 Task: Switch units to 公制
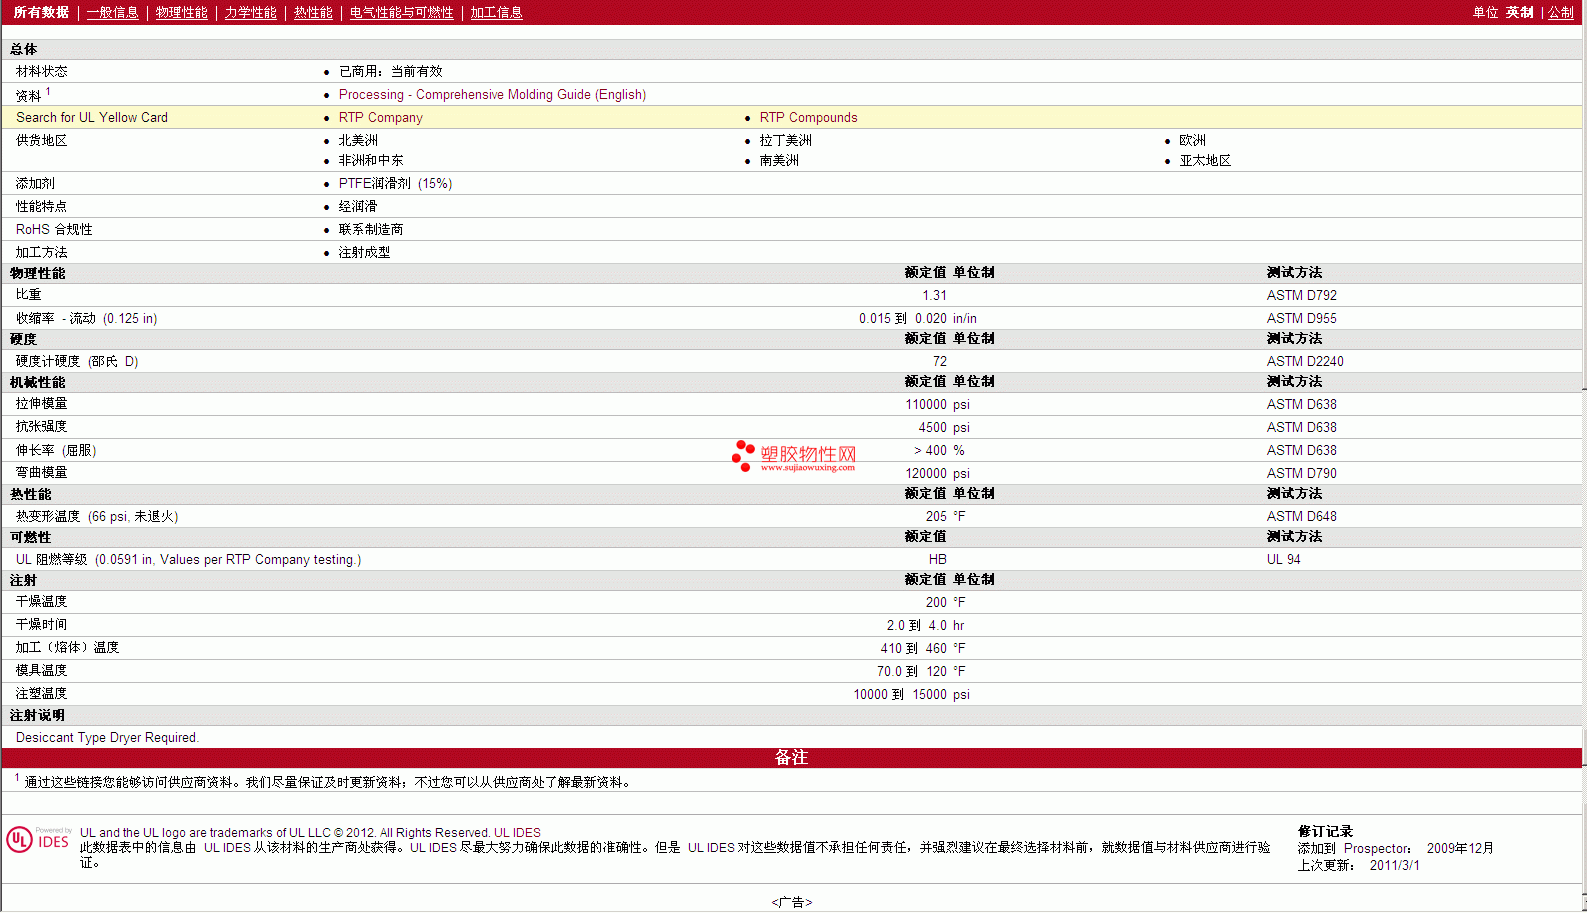(1561, 12)
